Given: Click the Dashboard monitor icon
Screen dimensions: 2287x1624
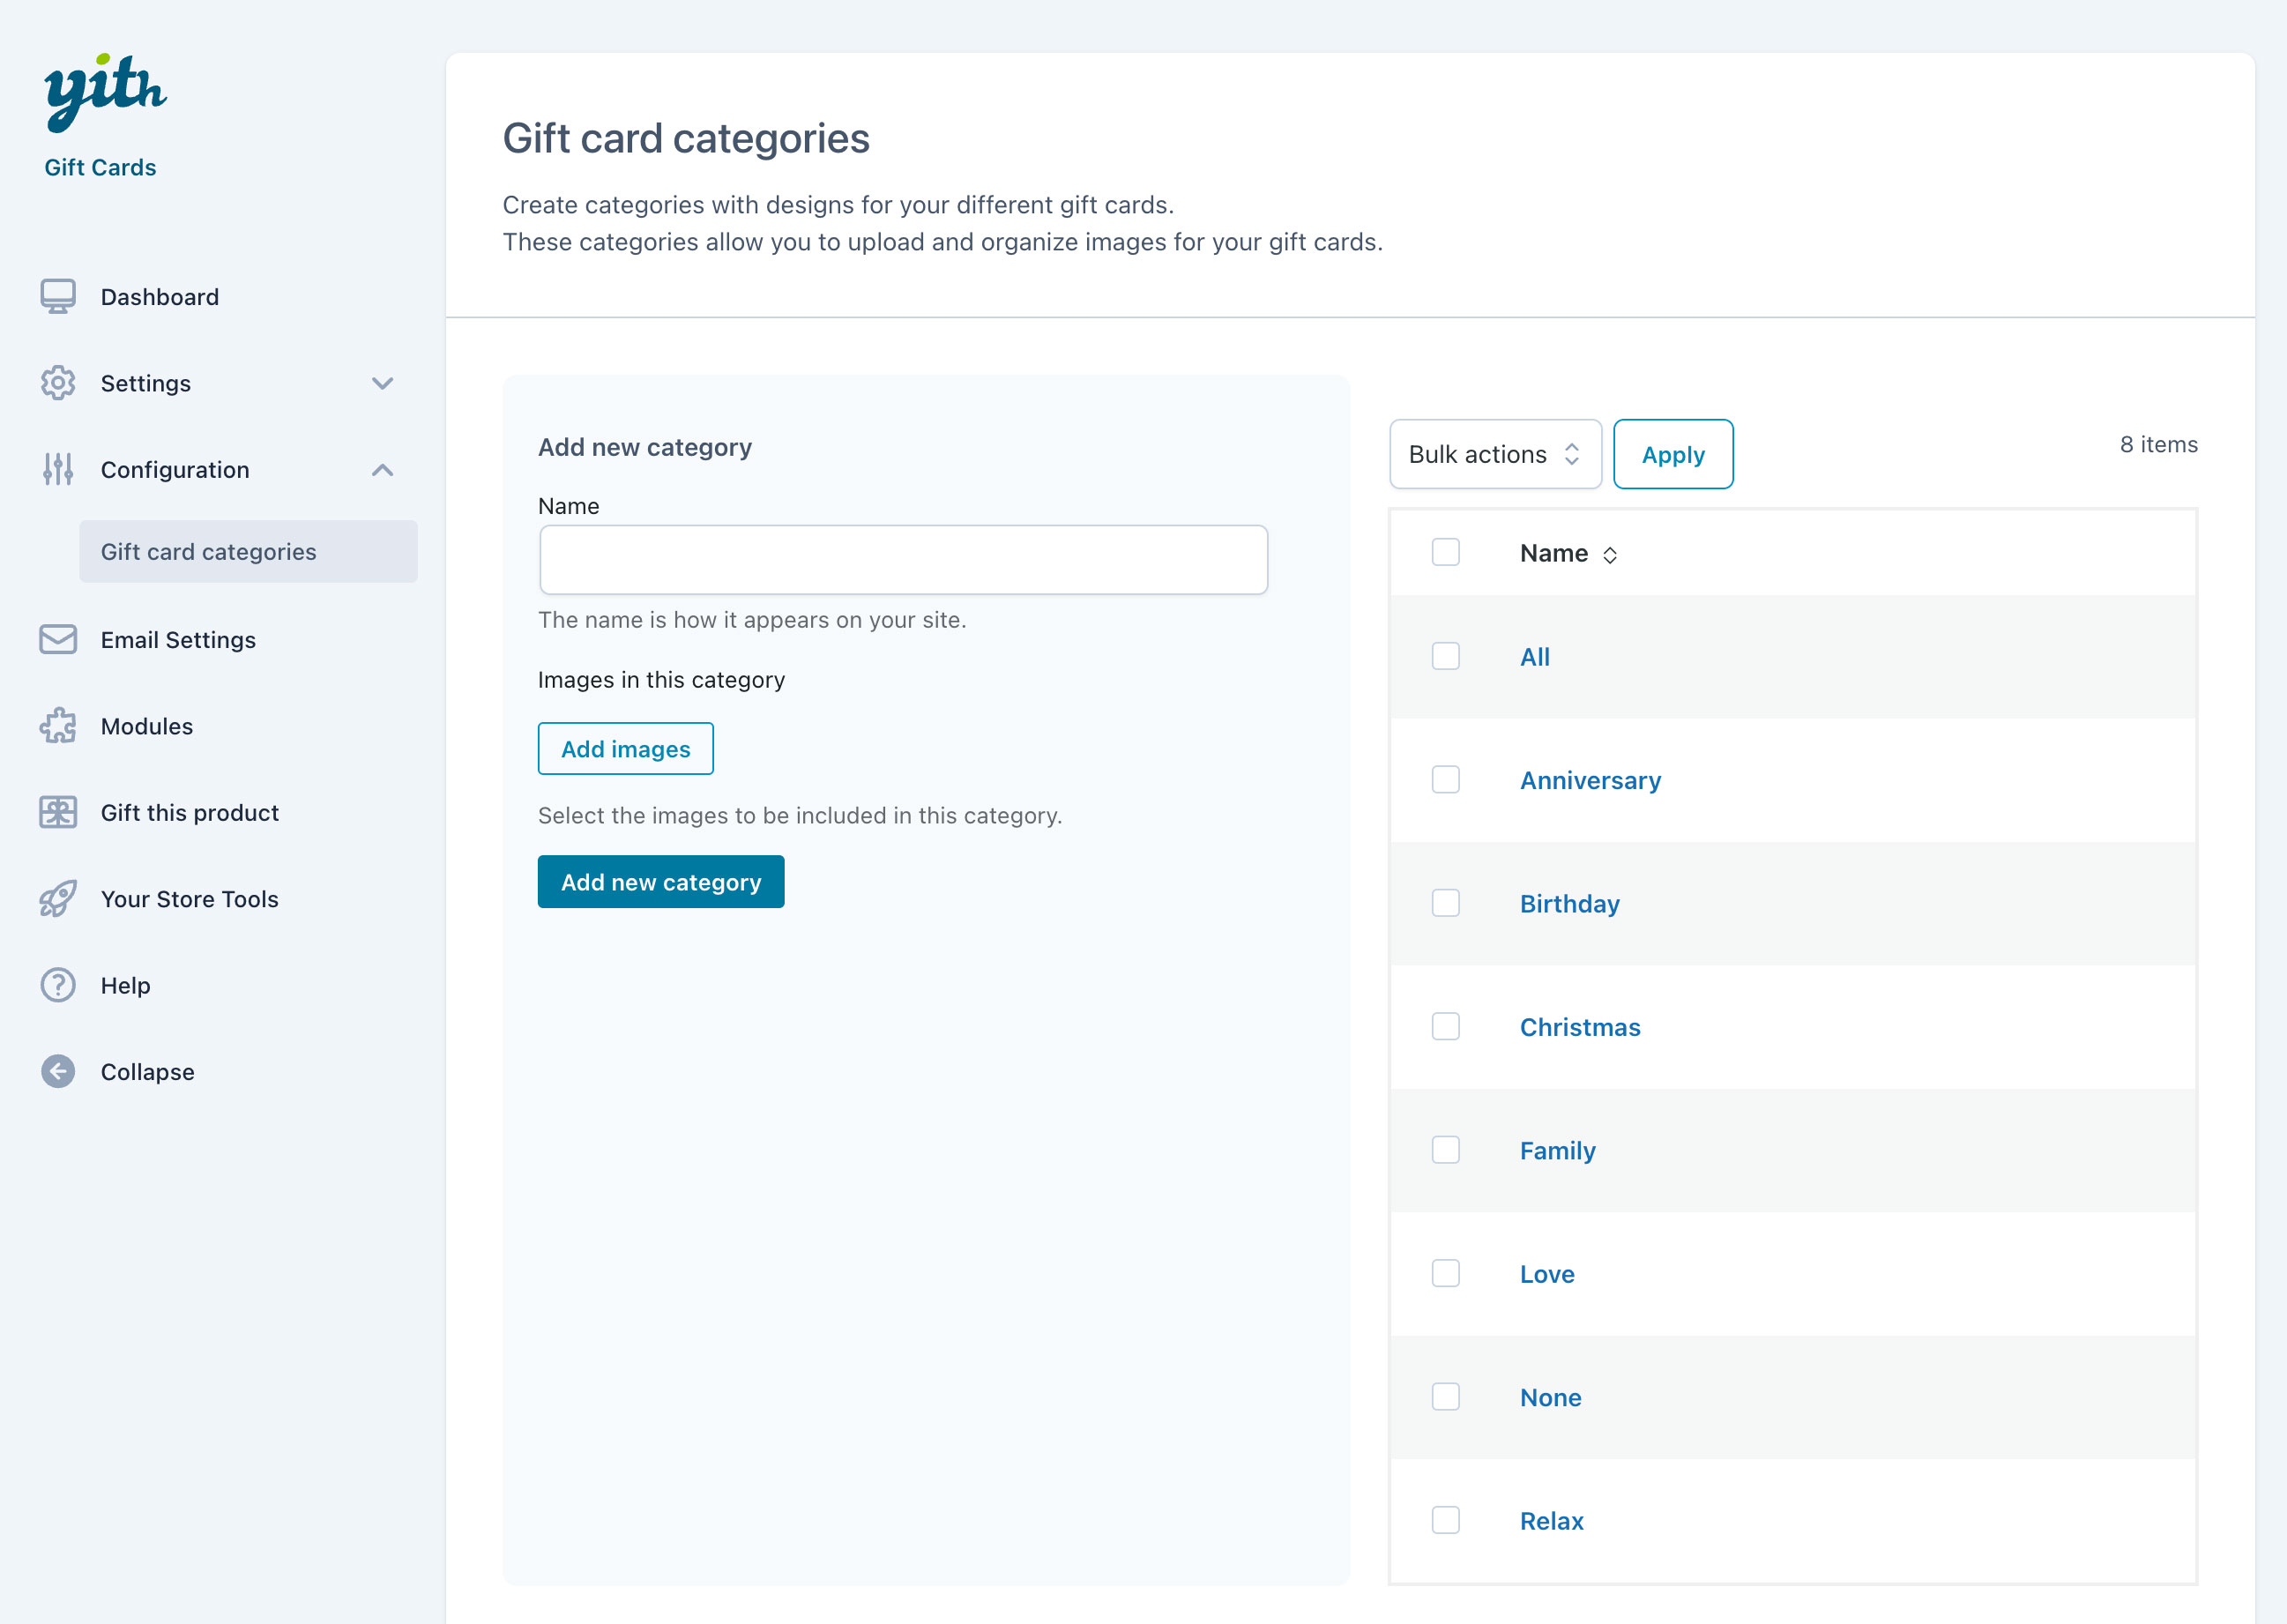Looking at the screenshot, I should [x=58, y=296].
